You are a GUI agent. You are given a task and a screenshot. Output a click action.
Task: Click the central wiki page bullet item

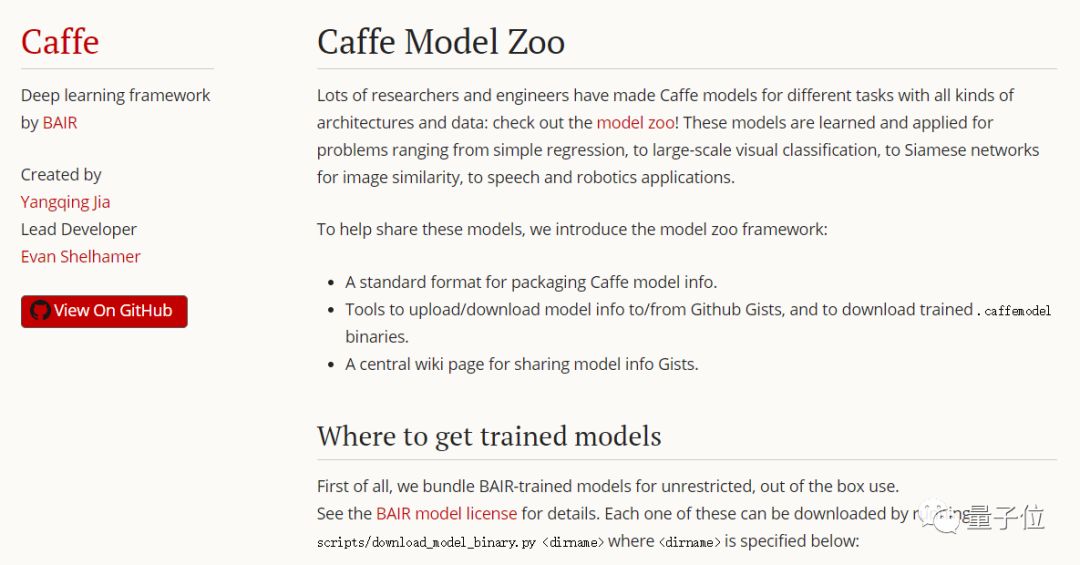point(521,364)
